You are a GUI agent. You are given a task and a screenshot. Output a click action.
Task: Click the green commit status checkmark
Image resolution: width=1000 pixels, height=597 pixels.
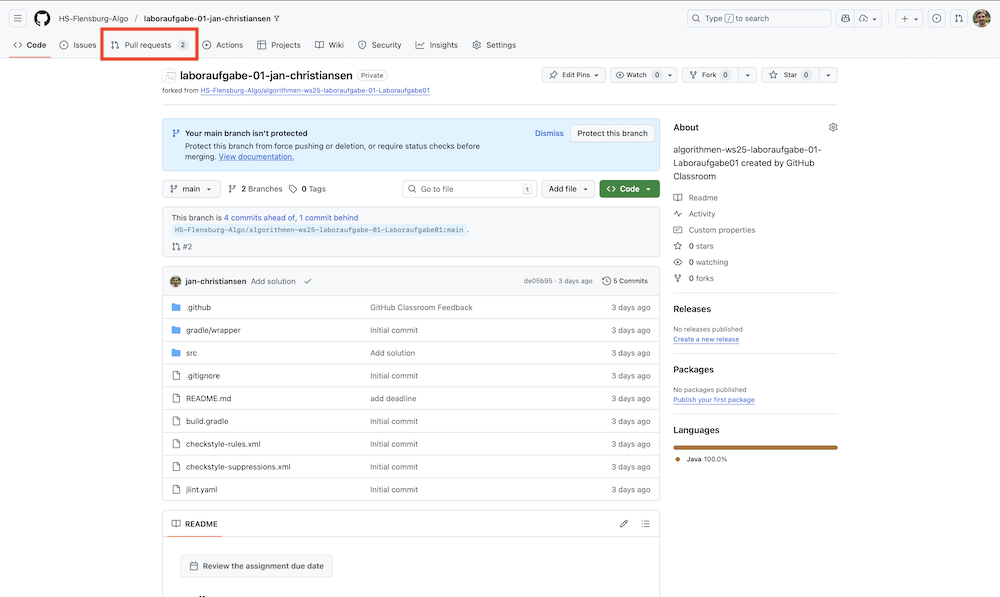(x=307, y=281)
